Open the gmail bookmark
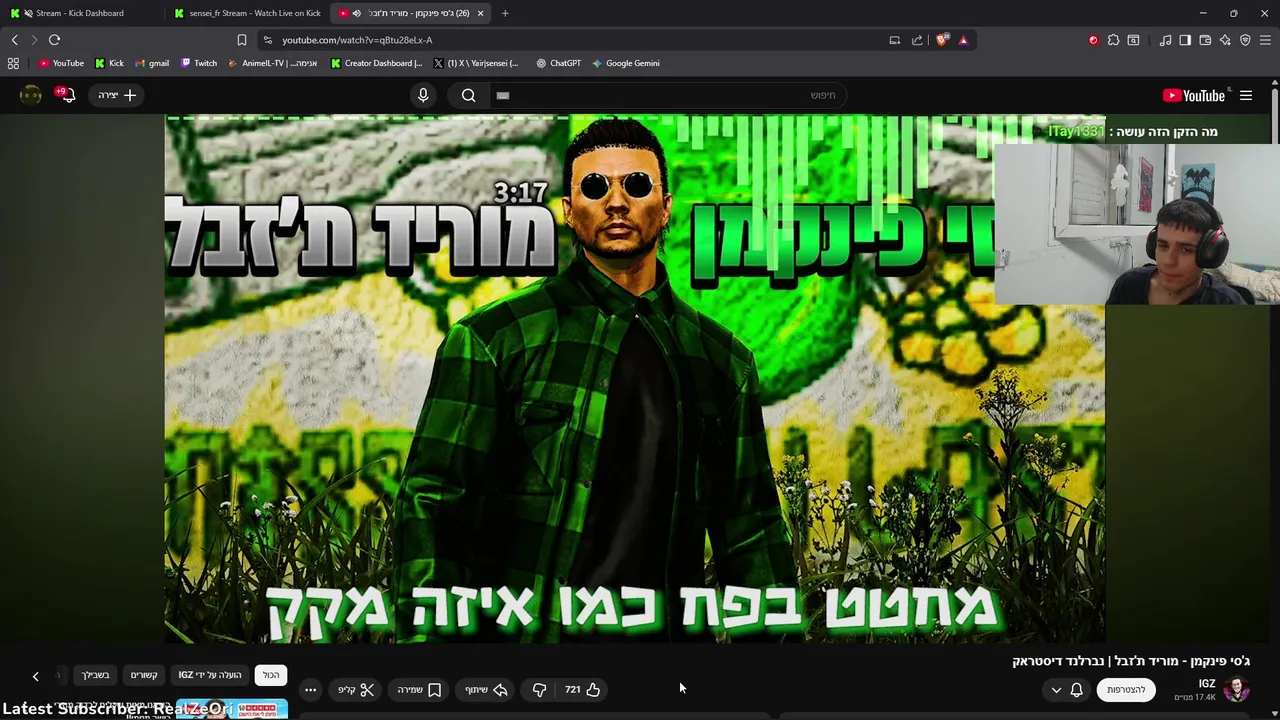Viewport: 1280px width, 720px height. tap(152, 63)
